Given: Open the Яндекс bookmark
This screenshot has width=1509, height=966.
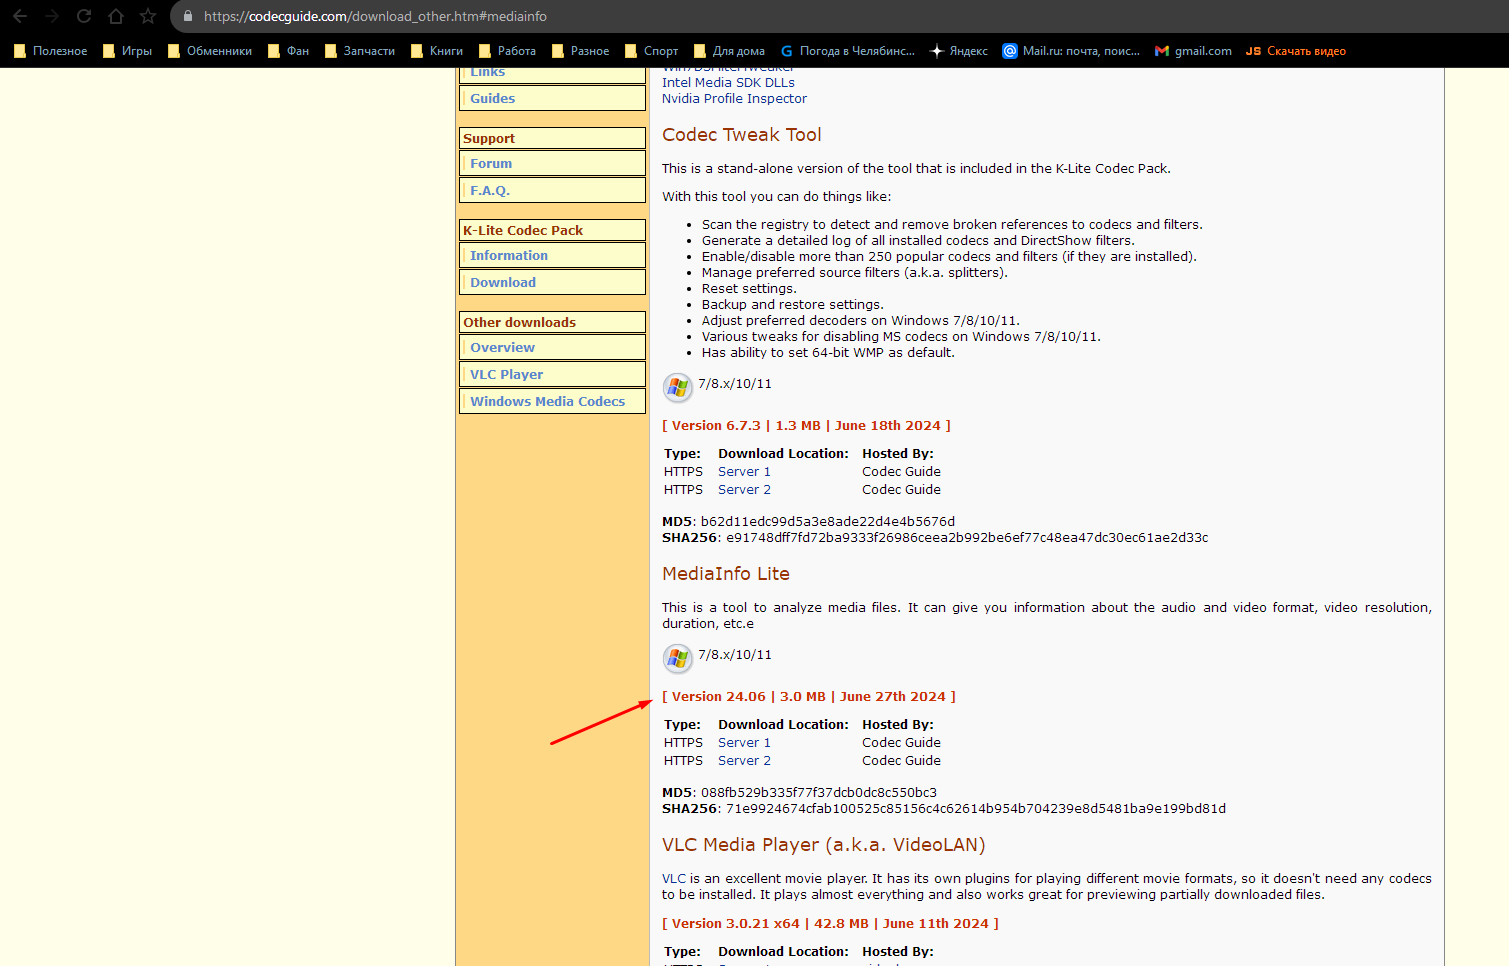Looking at the screenshot, I should (958, 51).
